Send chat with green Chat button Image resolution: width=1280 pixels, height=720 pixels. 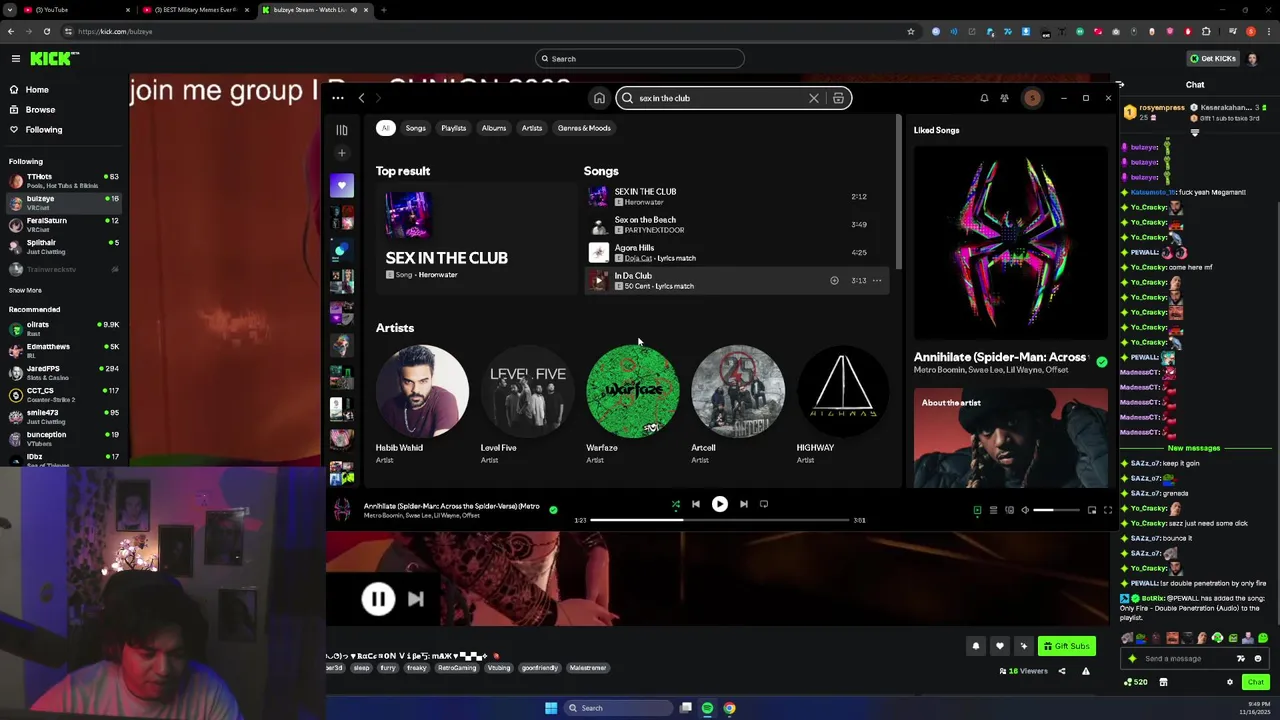click(1255, 682)
